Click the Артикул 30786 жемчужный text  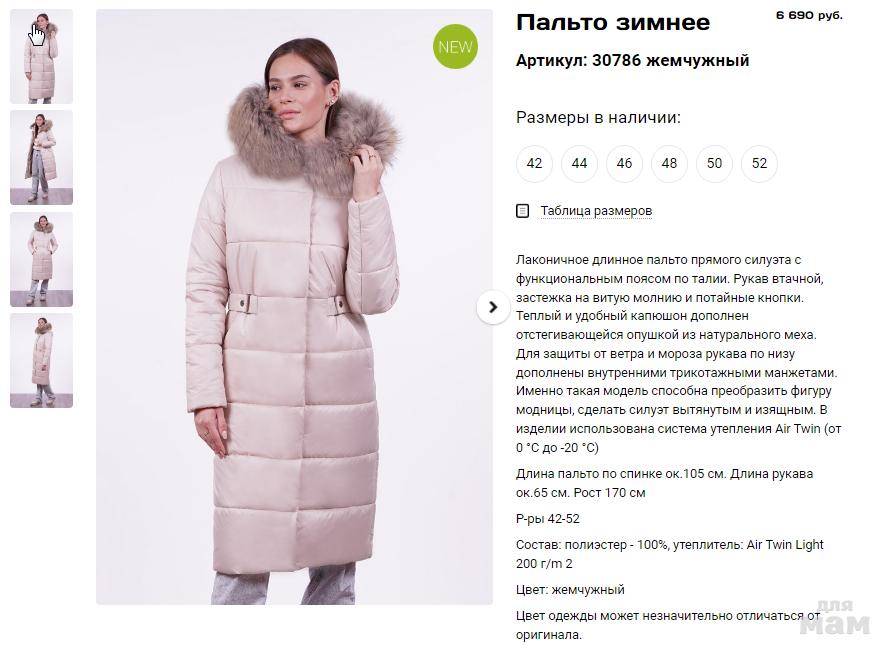(633, 60)
